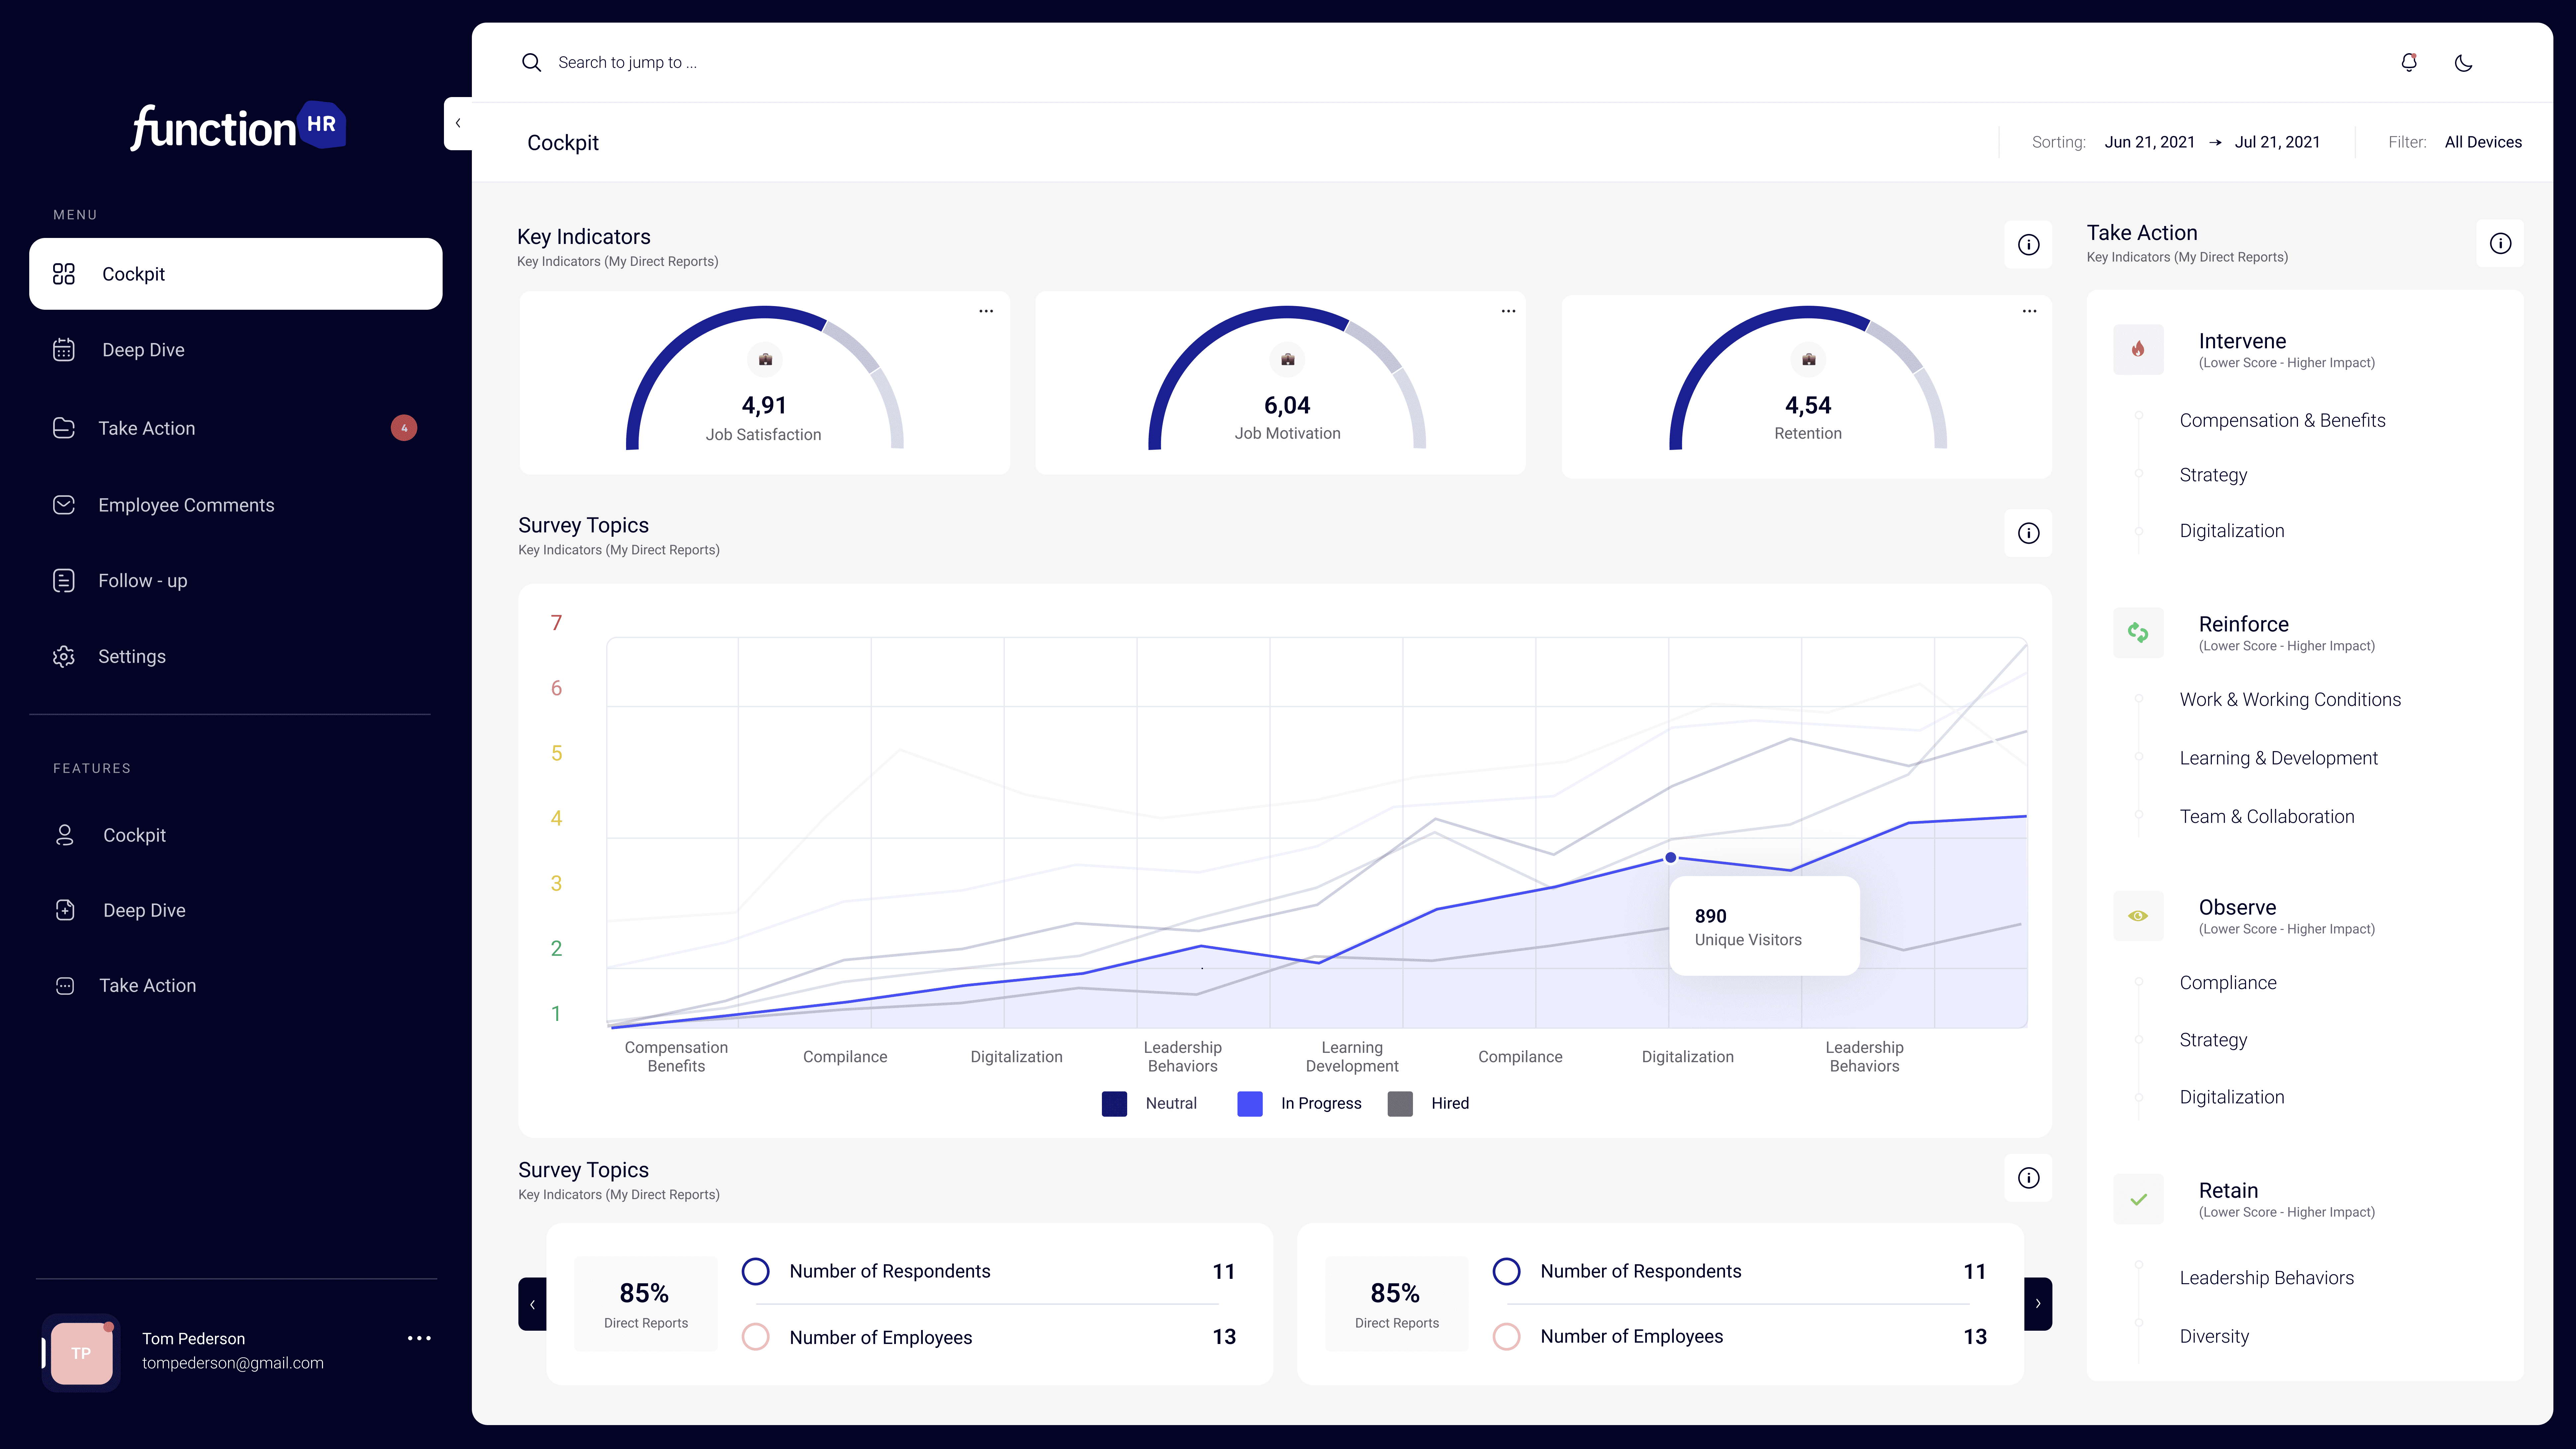Open notifications bell

[2409, 62]
